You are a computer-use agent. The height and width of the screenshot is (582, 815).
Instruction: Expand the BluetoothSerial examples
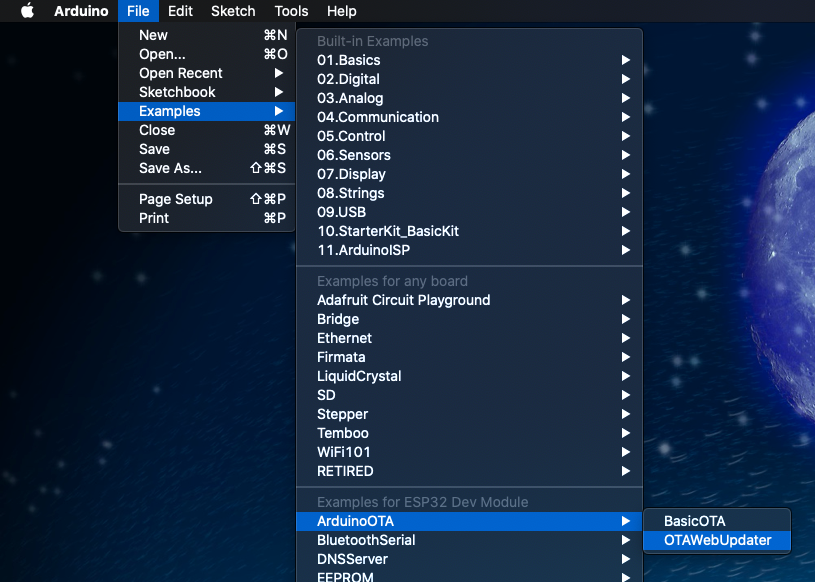469,540
